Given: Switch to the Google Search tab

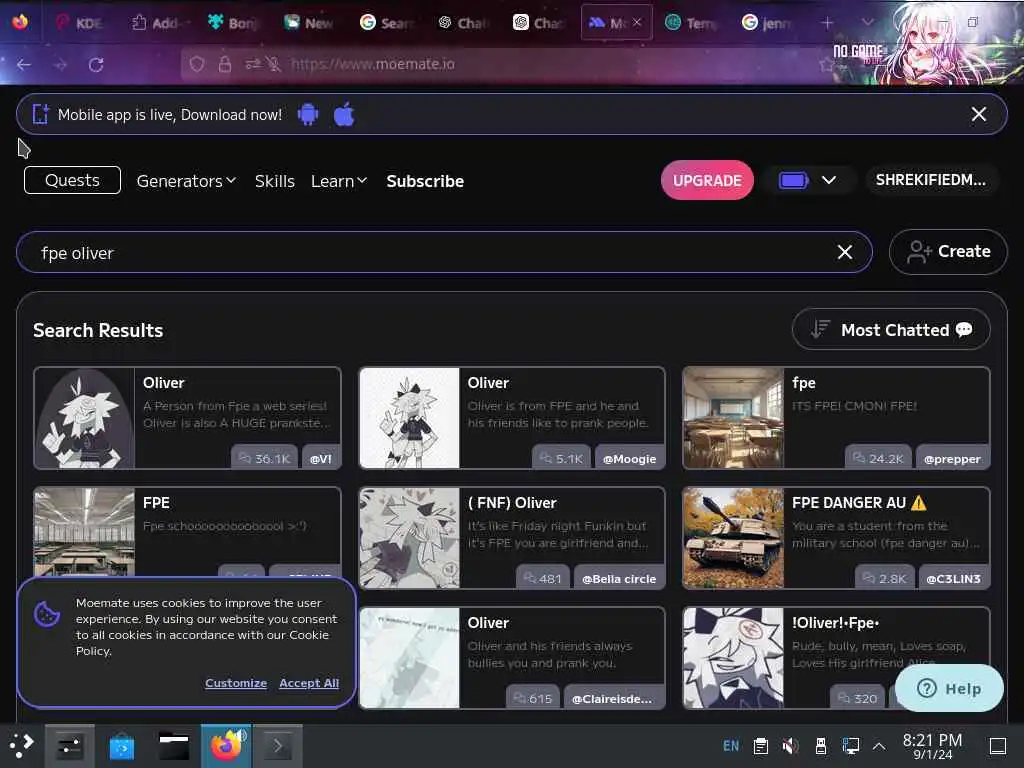Looking at the screenshot, I should click(387, 23).
